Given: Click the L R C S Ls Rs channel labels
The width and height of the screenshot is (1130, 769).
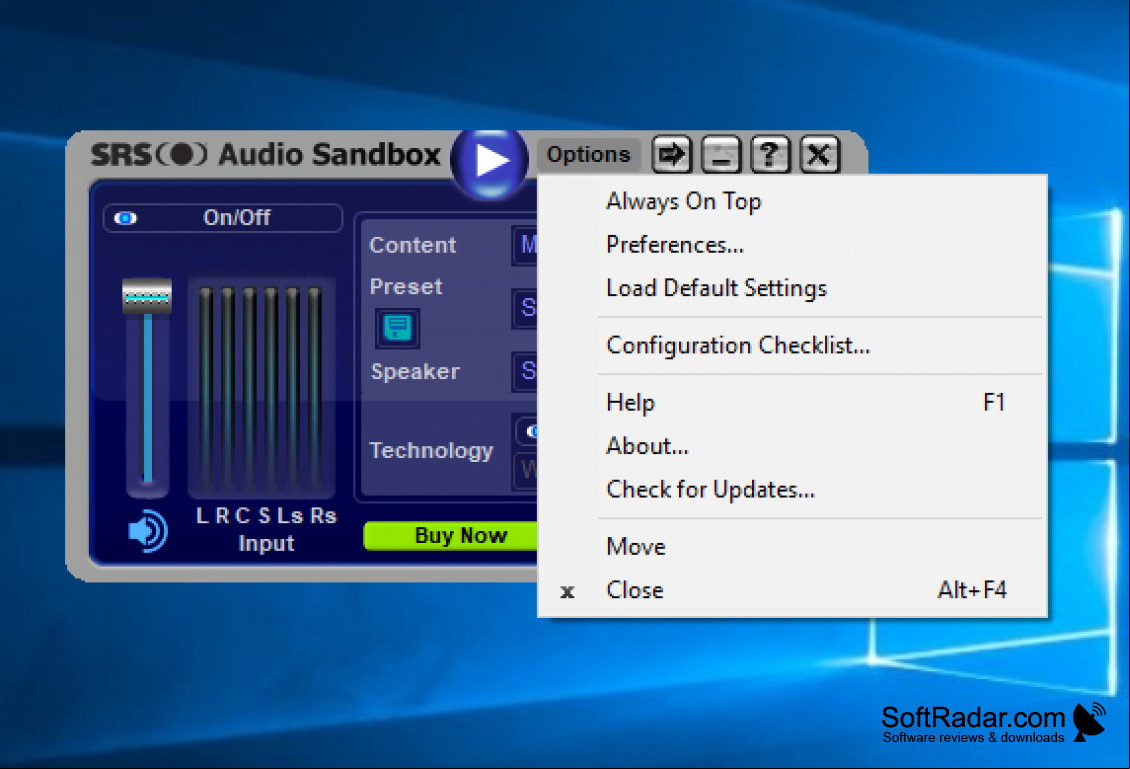Looking at the screenshot, I should [x=267, y=516].
